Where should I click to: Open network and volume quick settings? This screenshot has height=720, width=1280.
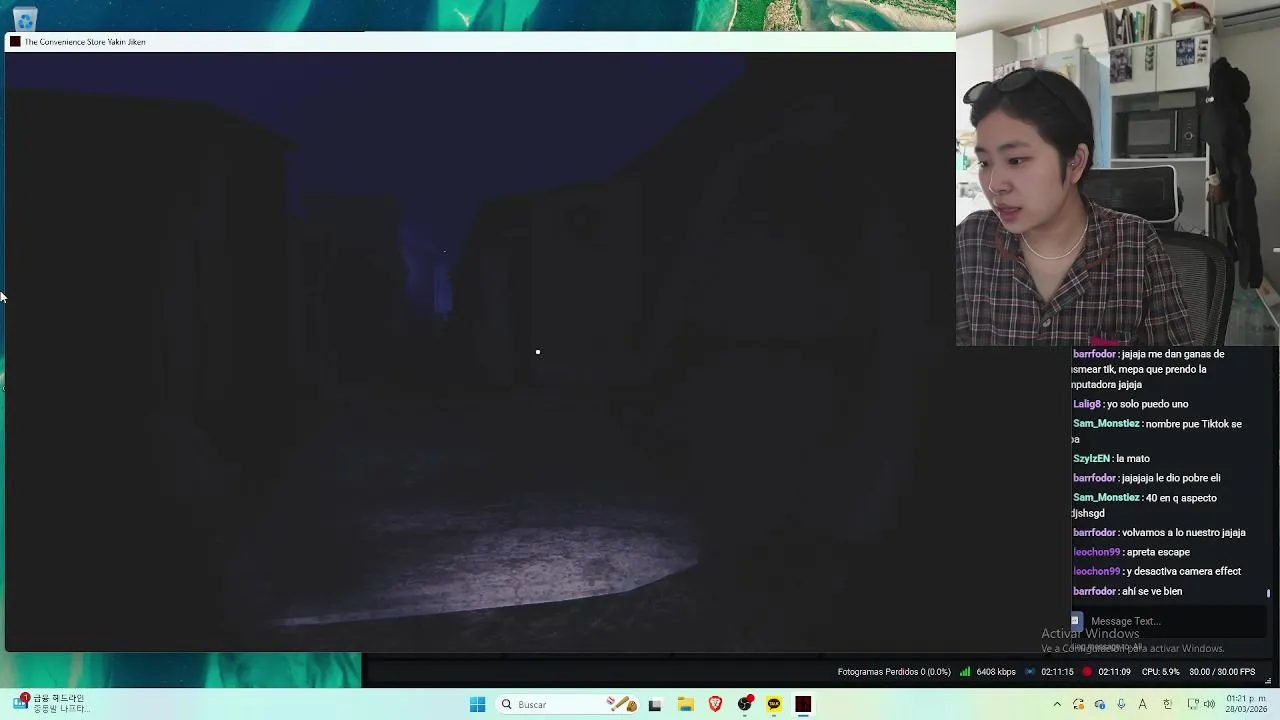pos(1200,705)
